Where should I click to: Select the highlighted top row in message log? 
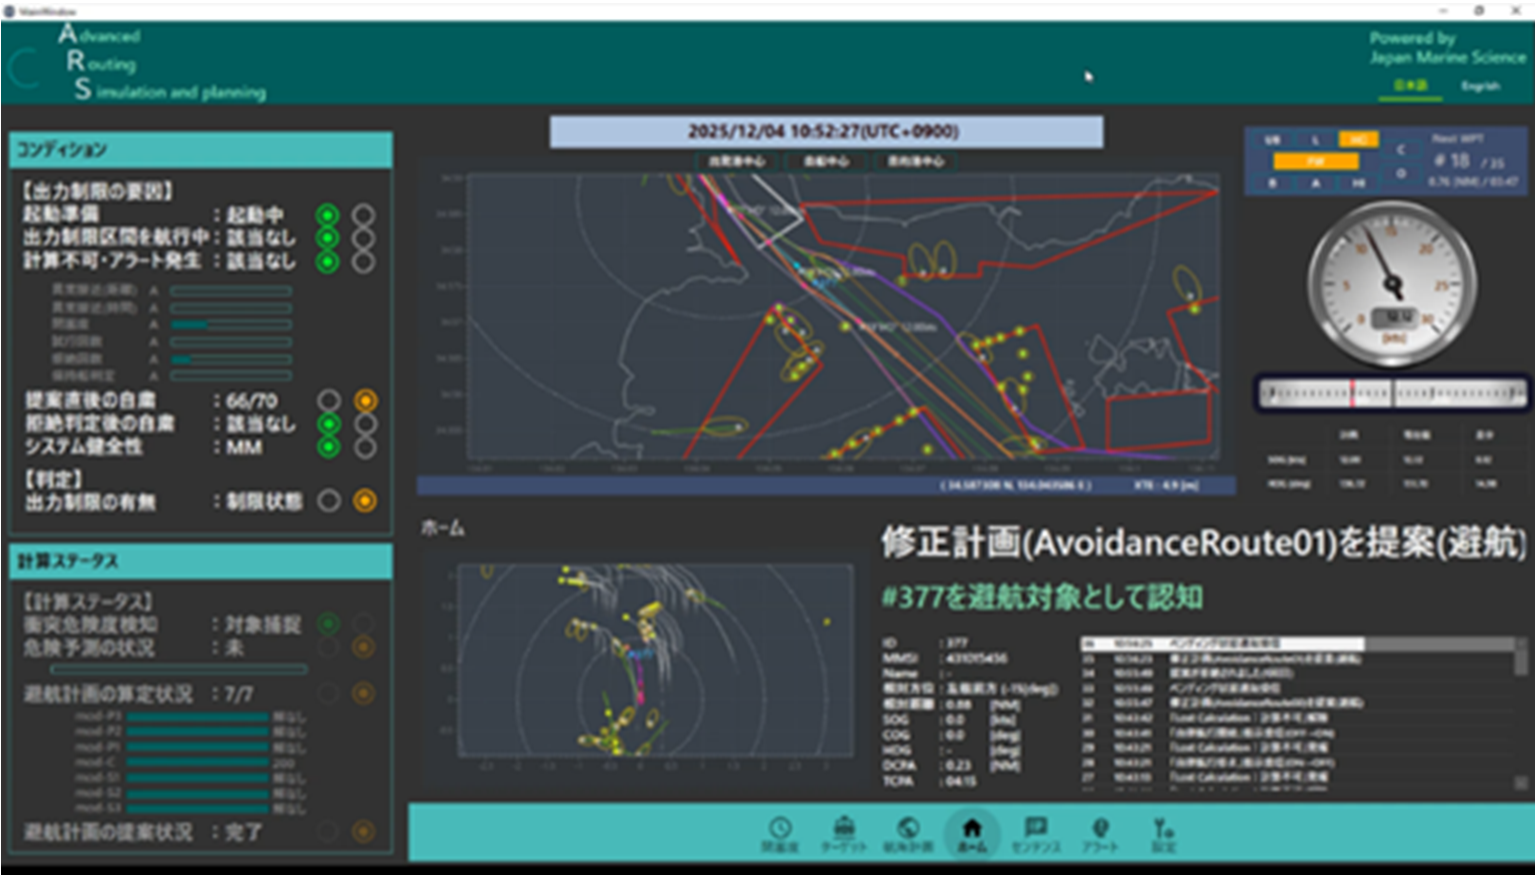(1221, 644)
